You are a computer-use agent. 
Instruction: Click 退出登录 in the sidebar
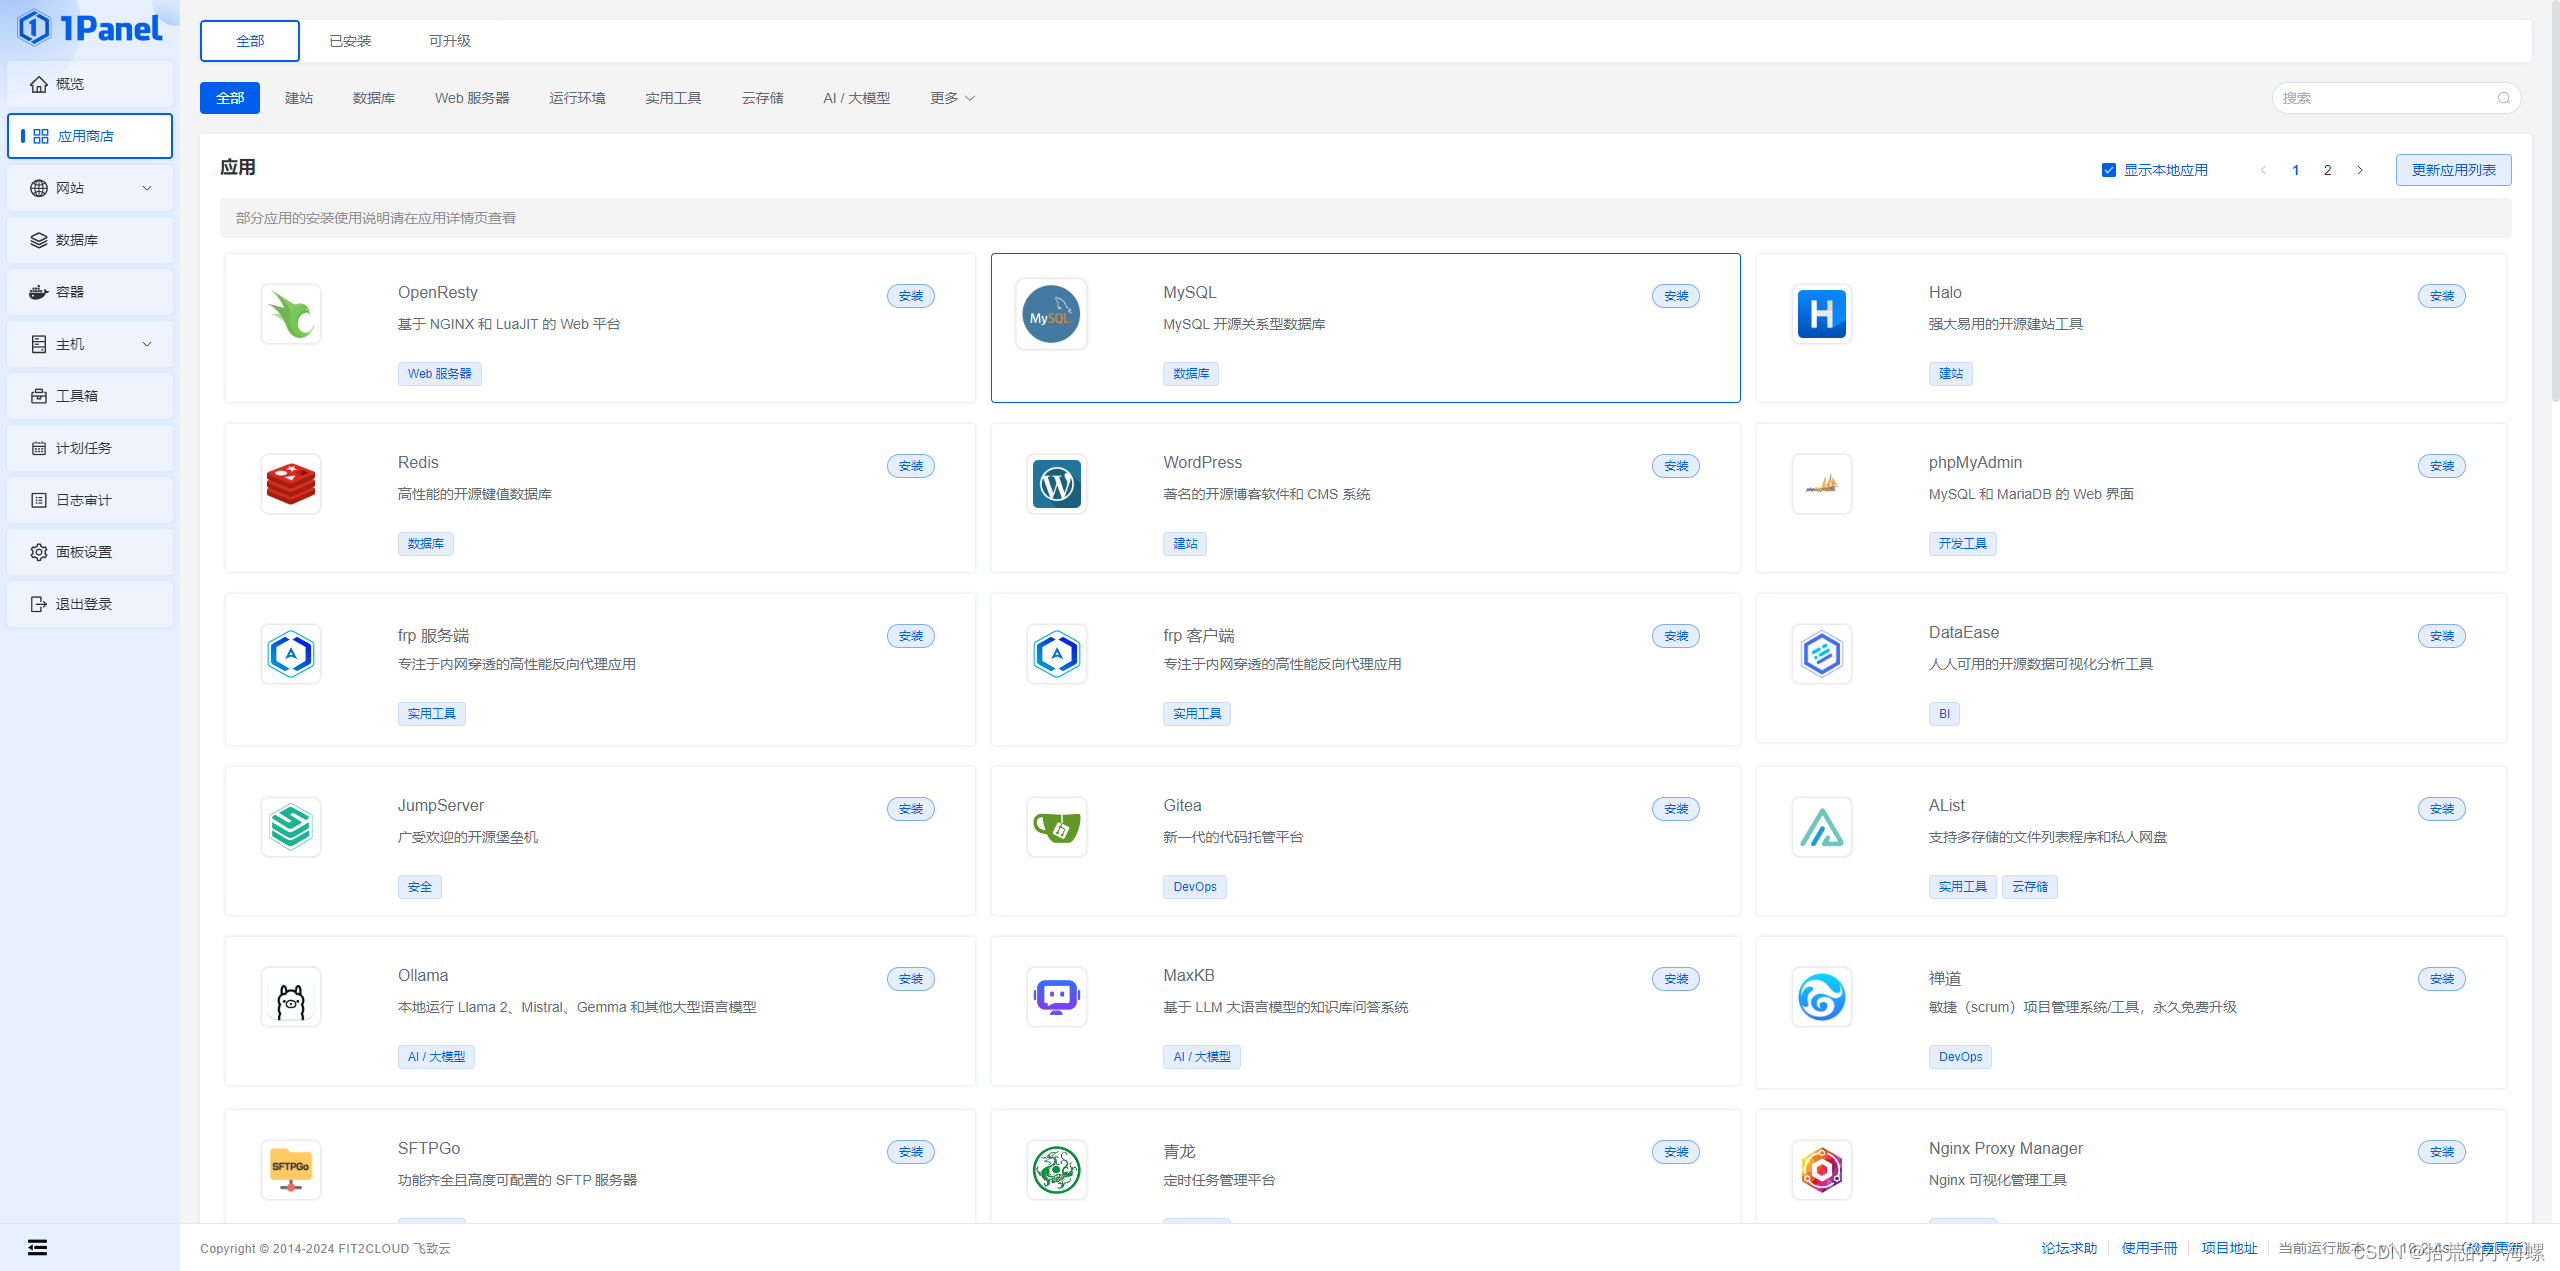pos(90,604)
